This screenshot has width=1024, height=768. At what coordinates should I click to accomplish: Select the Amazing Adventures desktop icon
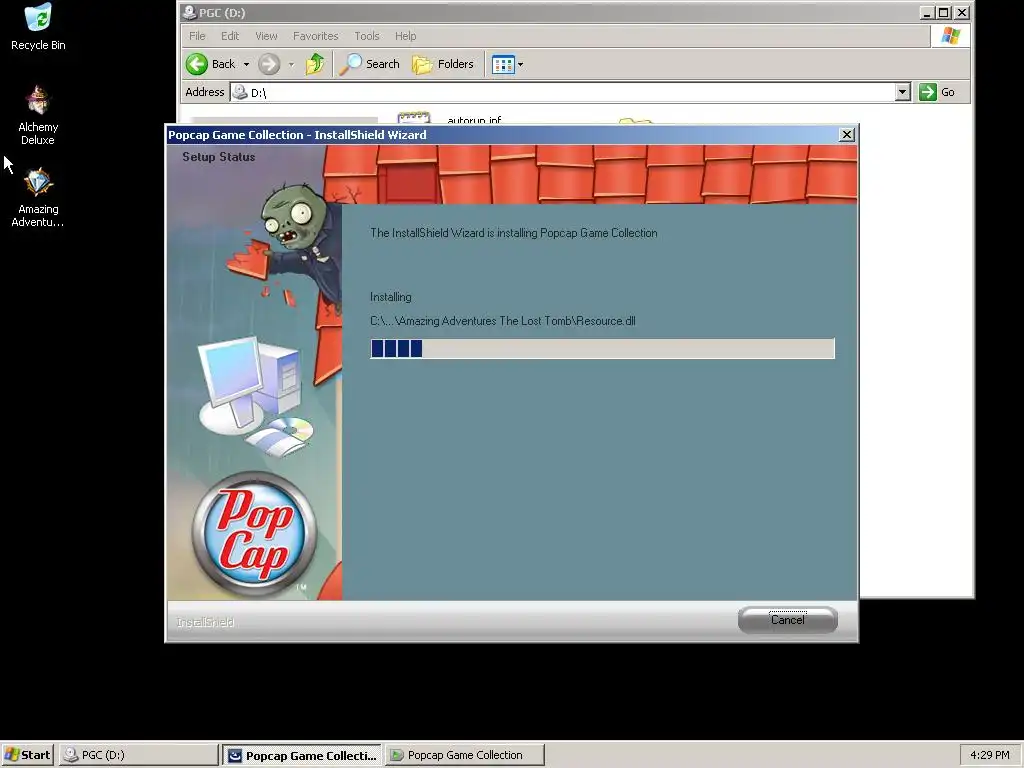click(38, 197)
